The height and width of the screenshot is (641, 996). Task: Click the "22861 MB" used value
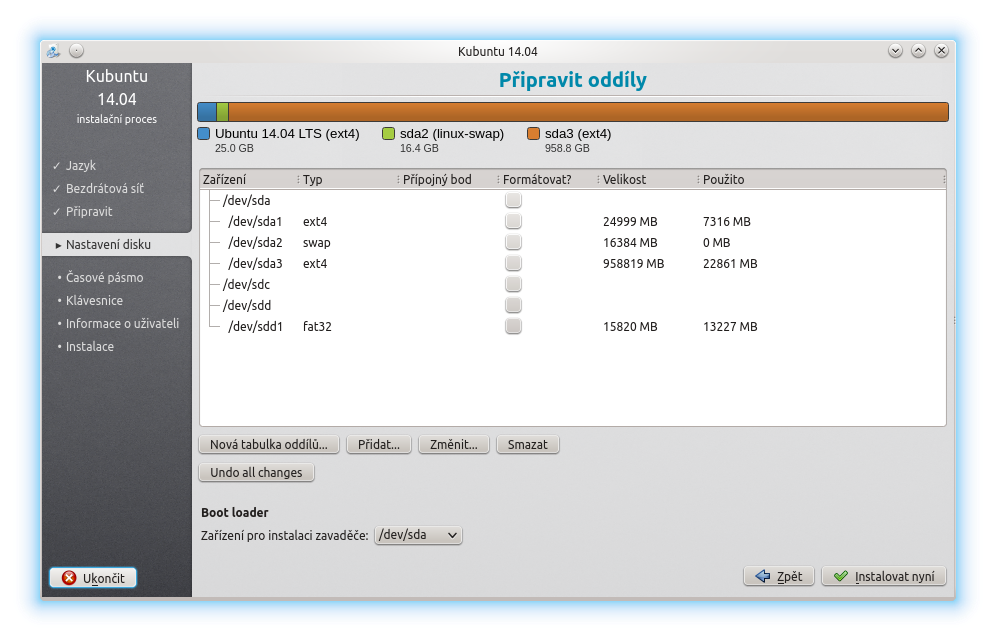point(730,264)
